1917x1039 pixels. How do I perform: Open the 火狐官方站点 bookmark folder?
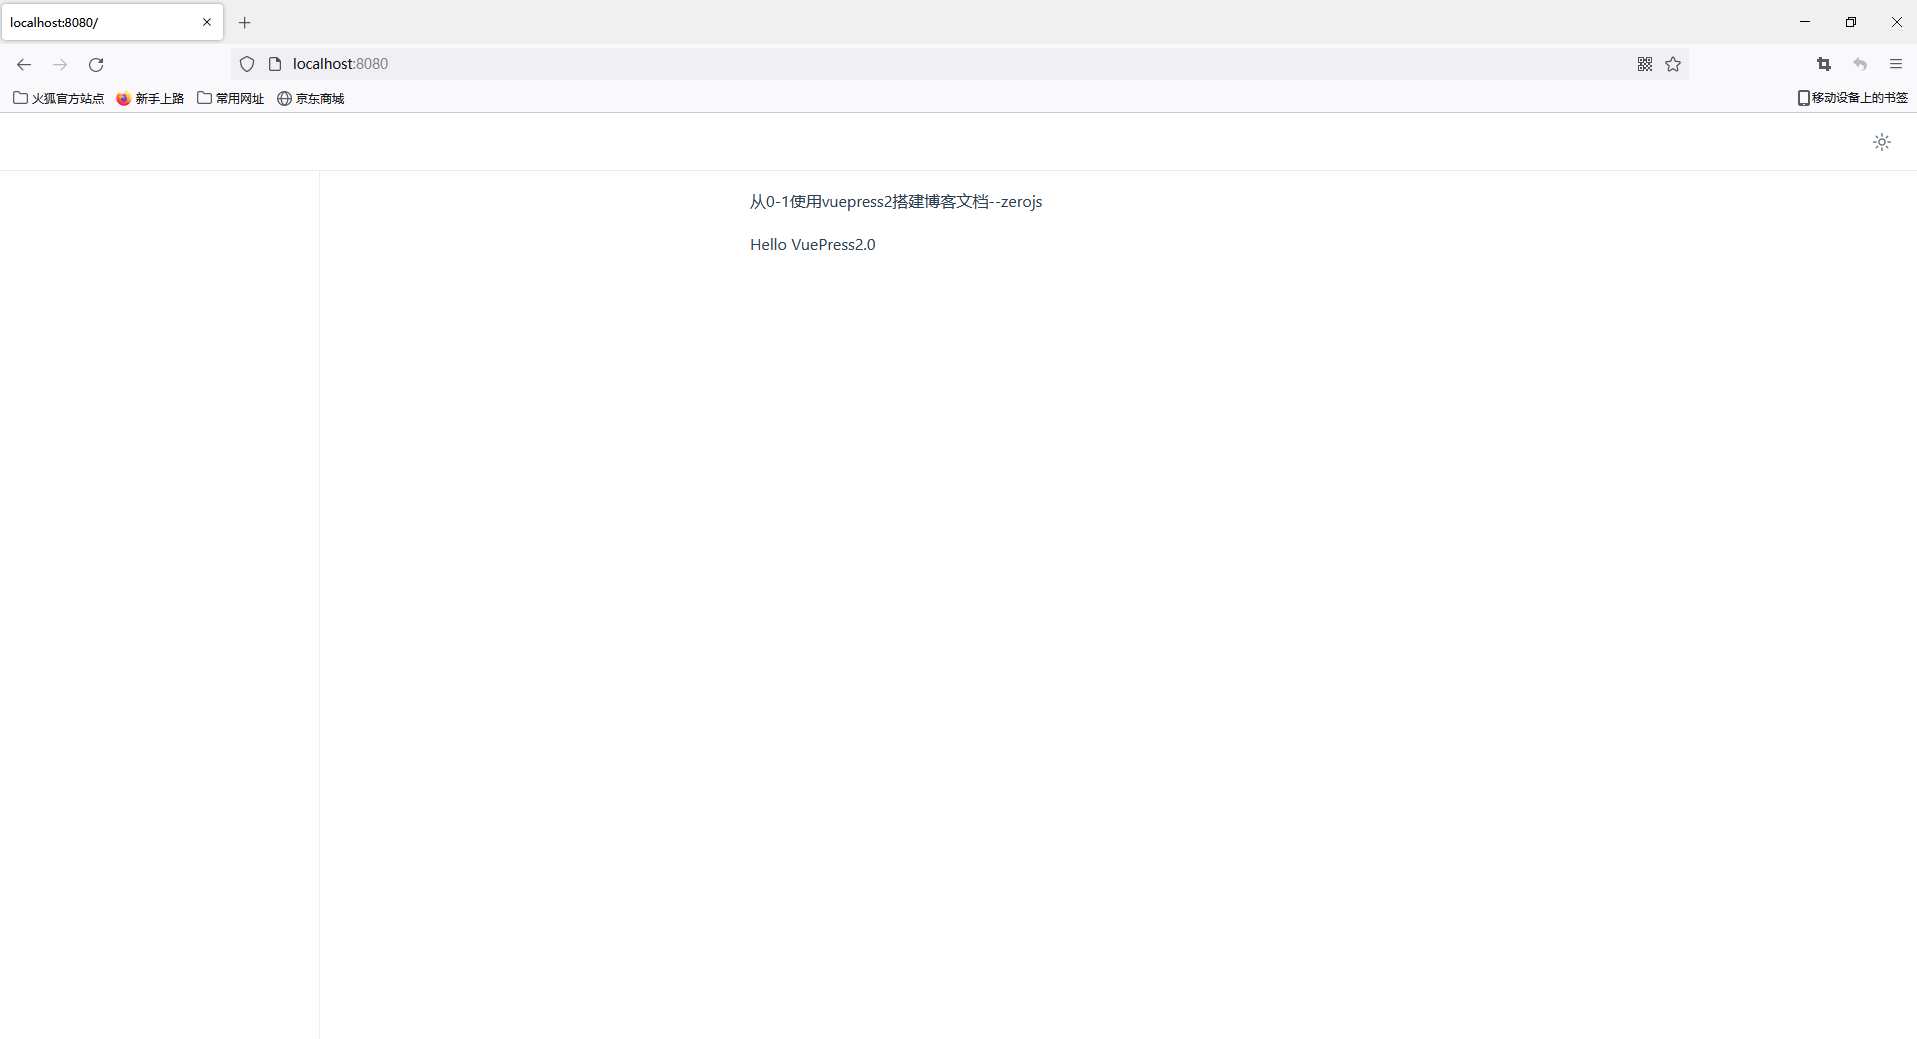point(58,98)
